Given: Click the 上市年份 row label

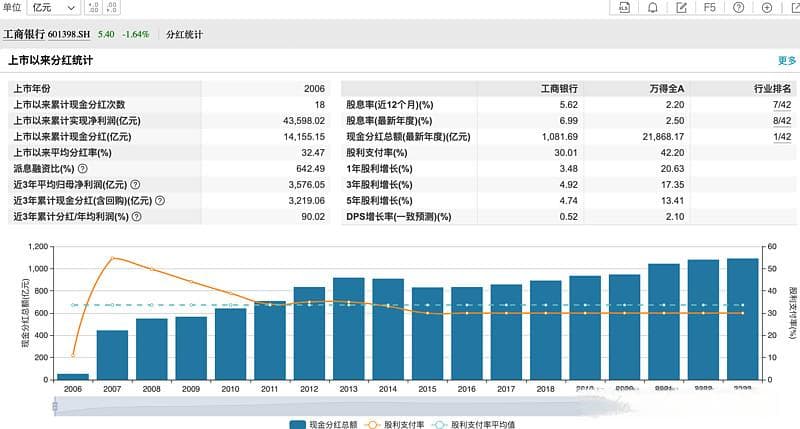Looking at the screenshot, I should 32,89.
